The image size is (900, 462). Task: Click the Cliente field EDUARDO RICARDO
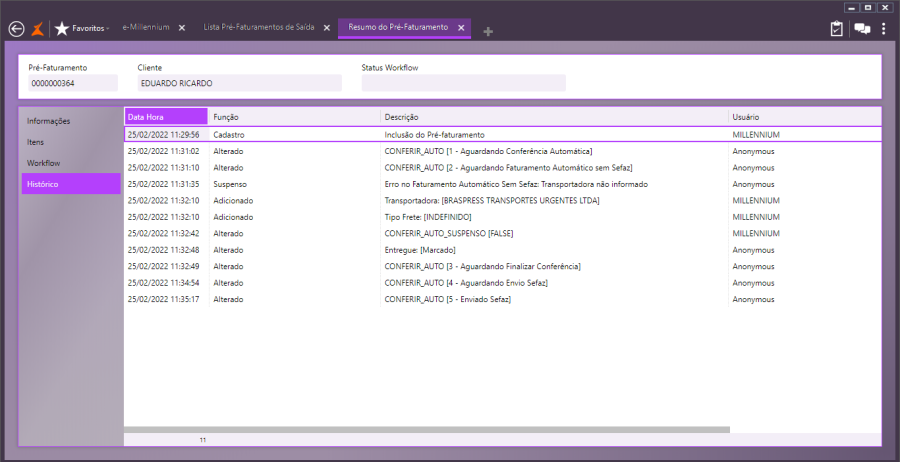(x=239, y=83)
